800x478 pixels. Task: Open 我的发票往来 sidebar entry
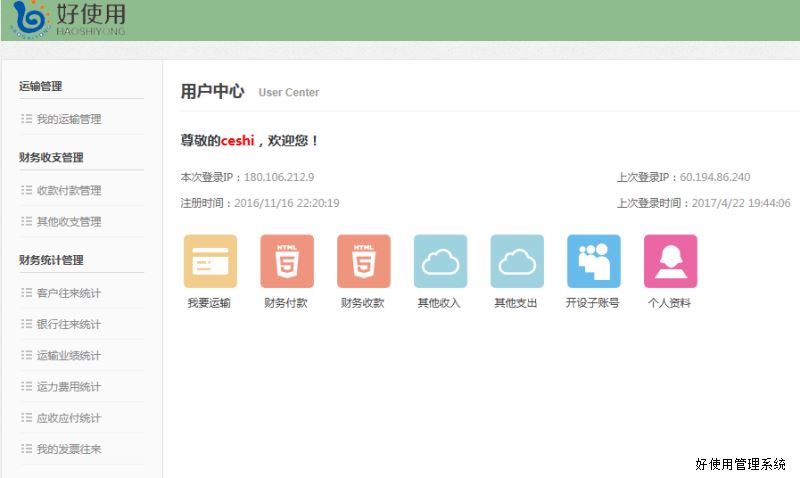tap(69, 449)
